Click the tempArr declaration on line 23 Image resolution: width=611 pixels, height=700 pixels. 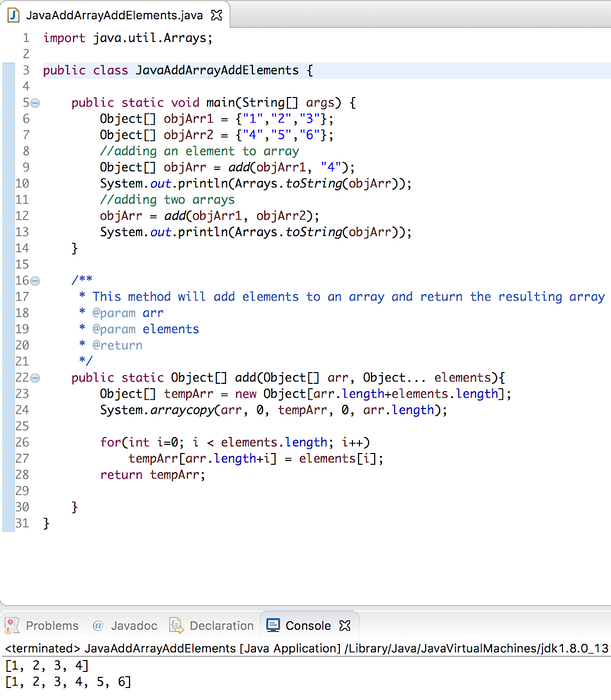point(305,394)
